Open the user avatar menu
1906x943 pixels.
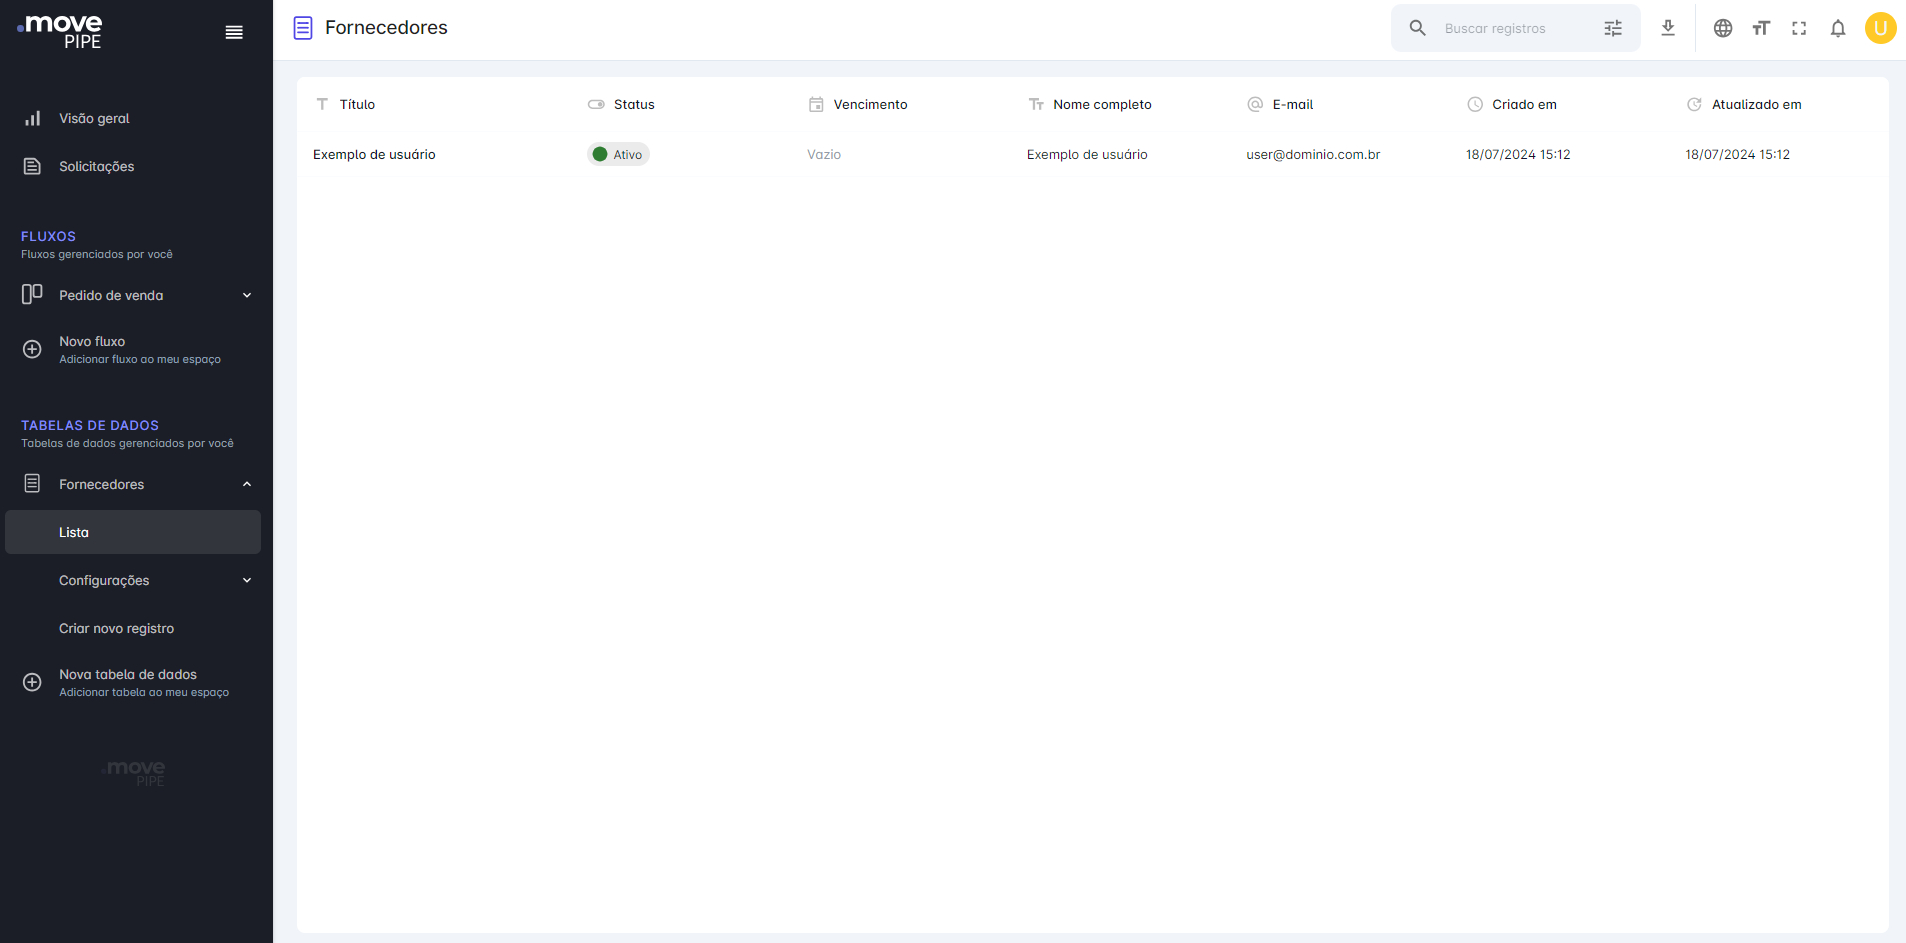[x=1880, y=28]
